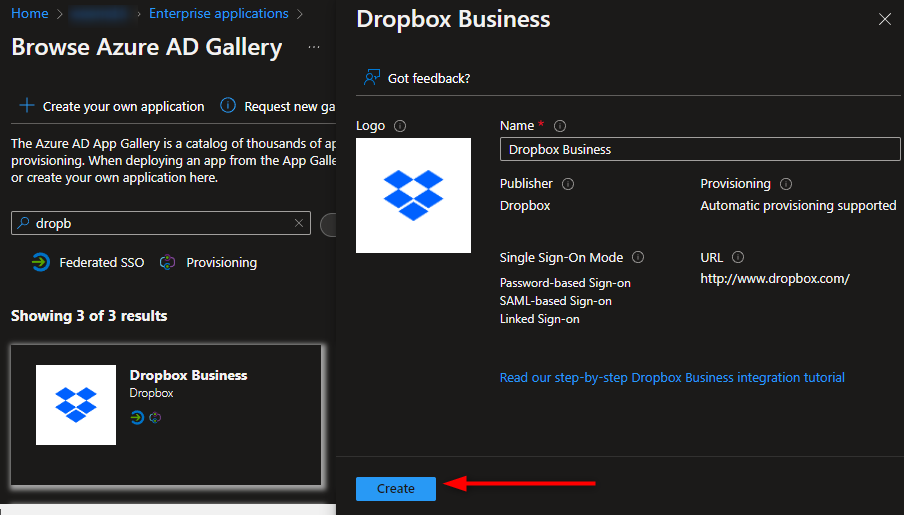Click info icon next to URL
Viewport: 904px width, 515px height.
[x=738, y=258]
